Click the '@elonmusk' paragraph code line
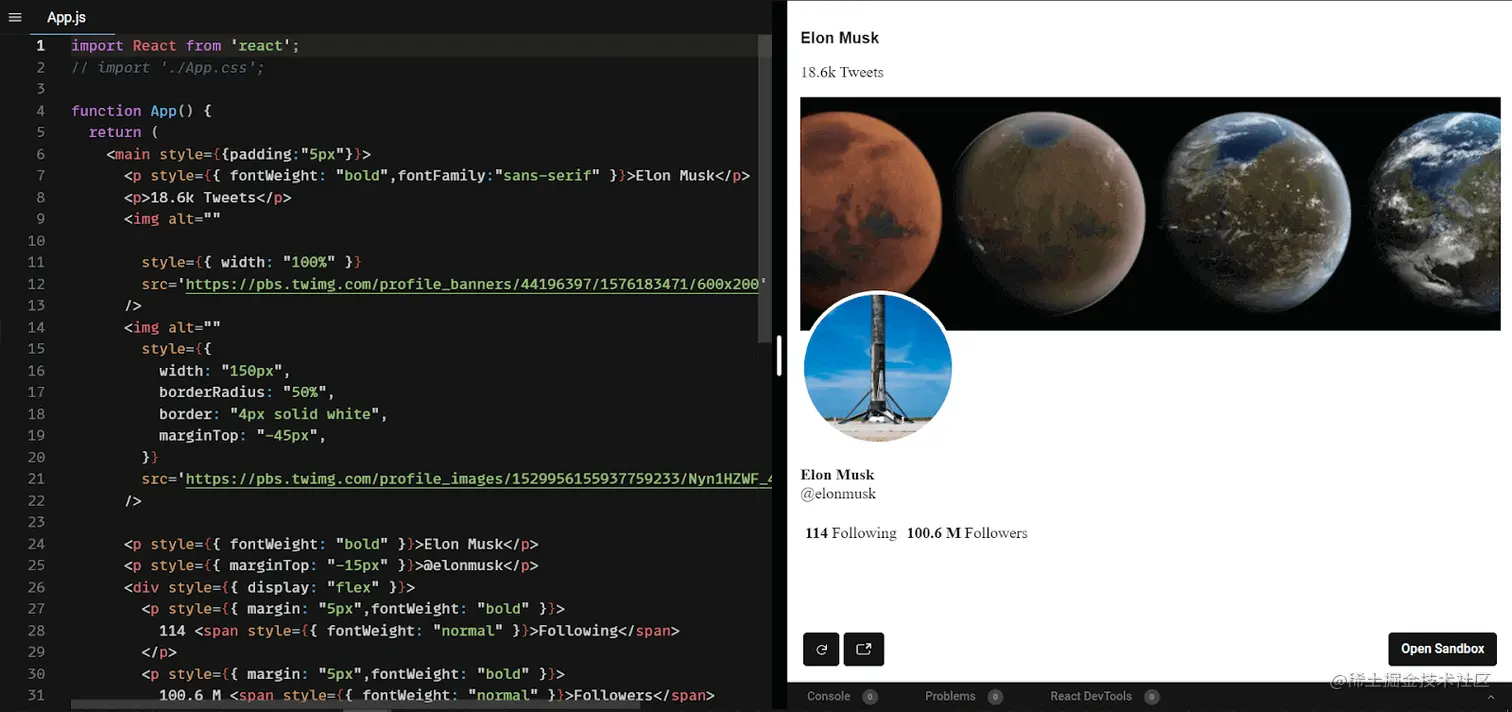 click(331, 566)
